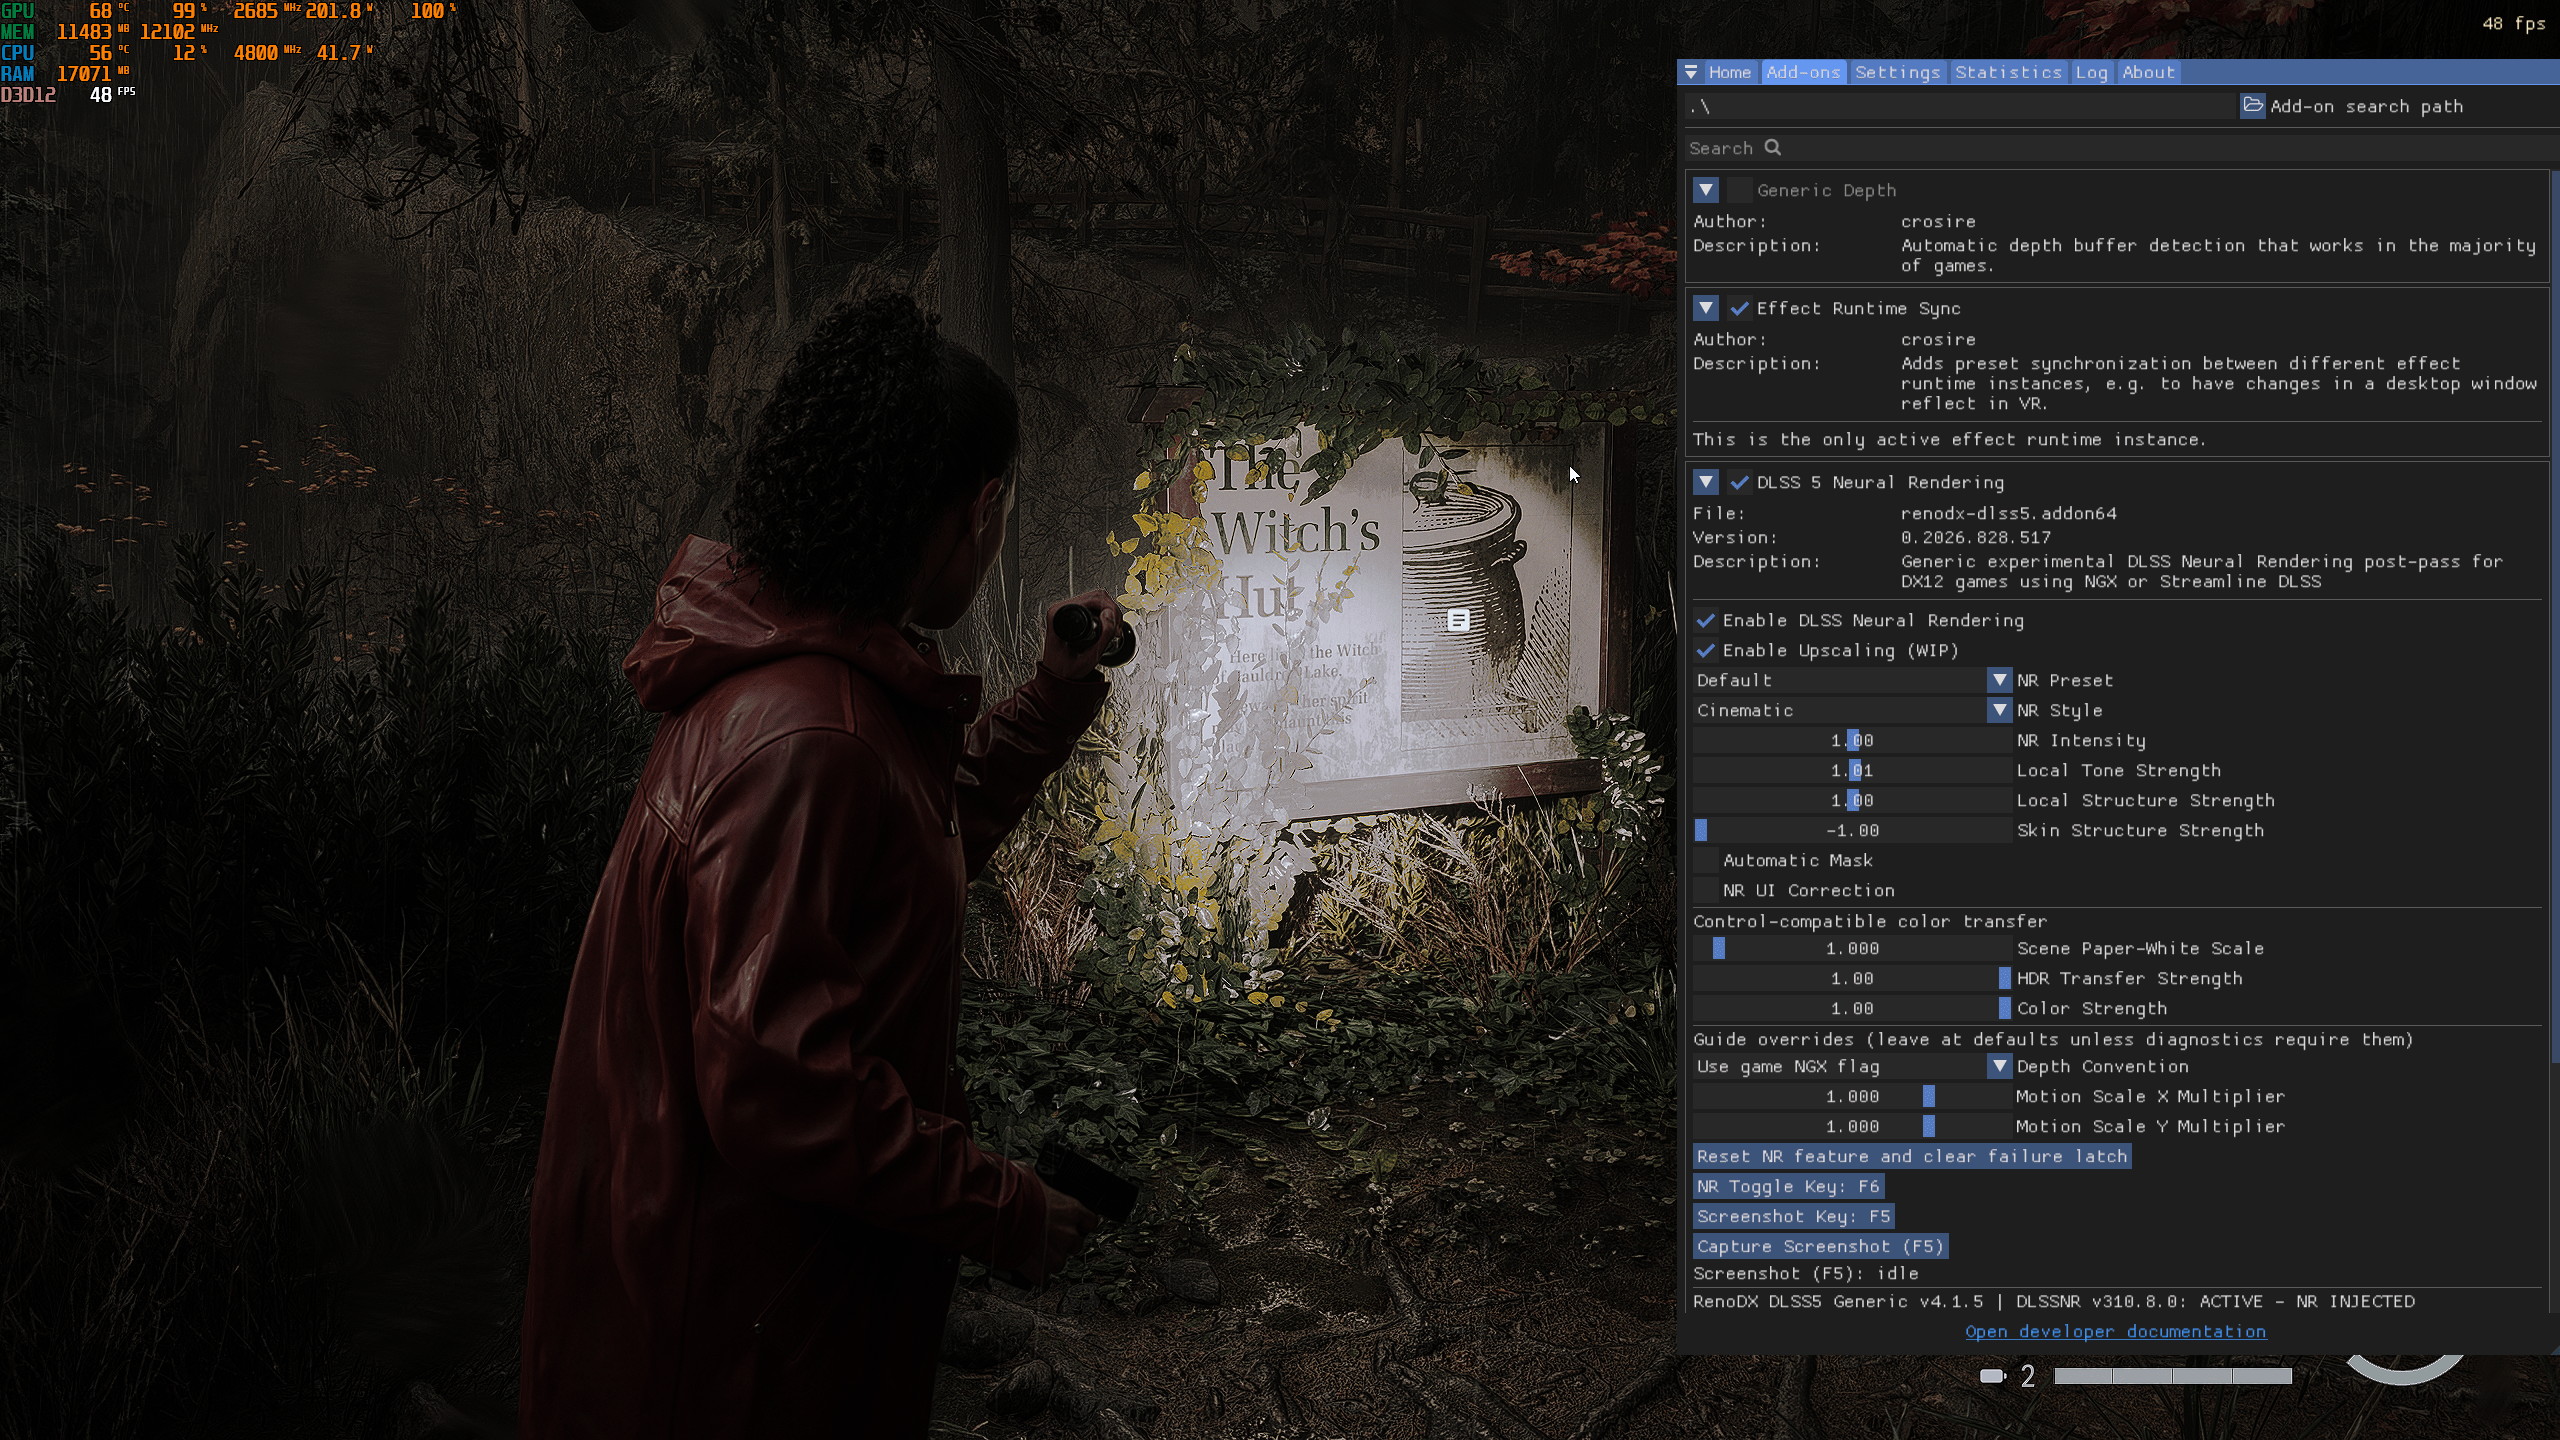Click Reset NR feature and clear failure latch
2560x1440 pixels.
(x=1912, y=1156)
